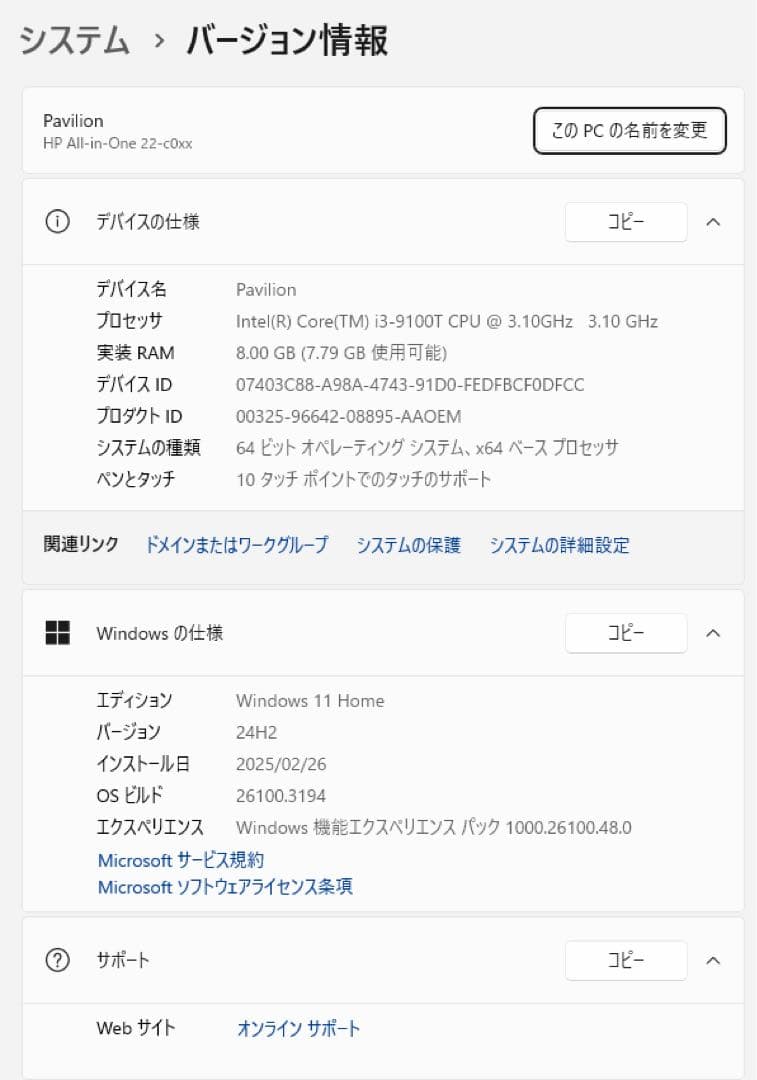Viewport: 757px width, 1080px height.
Task: Select the システムの種類 64 ビット value
Action: (427, 448)
